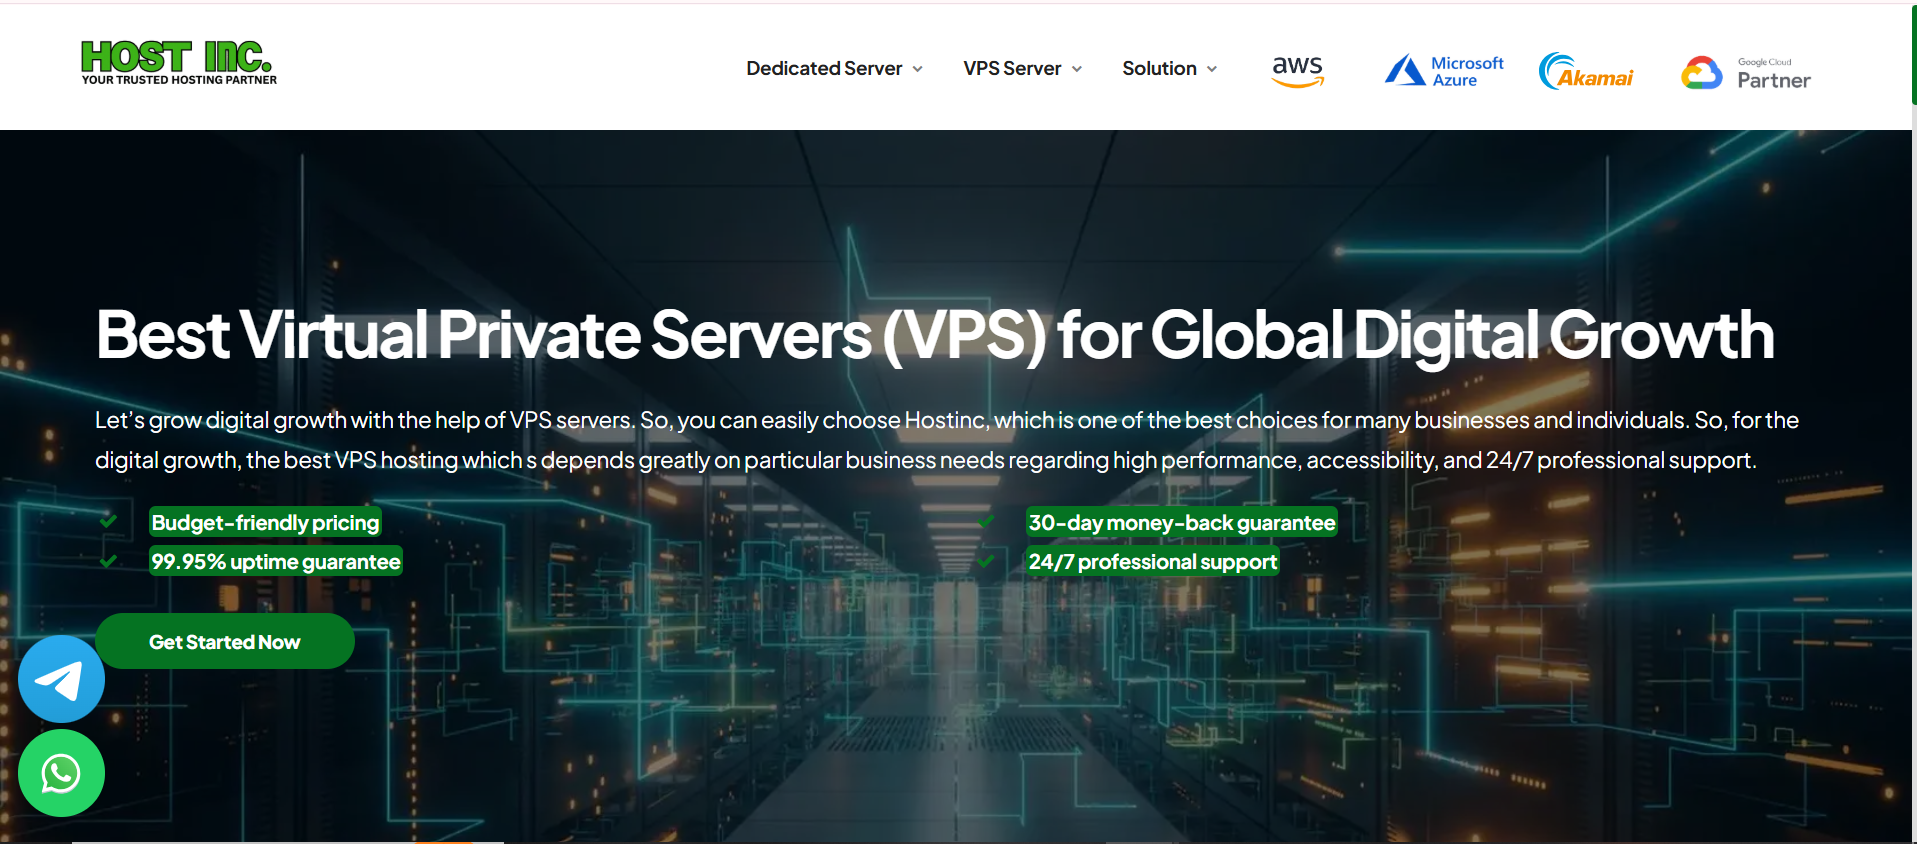Screen dimensions: 1917x844
Task: Click the 99.95% uptime guarantee label
Action: (276, 561)
